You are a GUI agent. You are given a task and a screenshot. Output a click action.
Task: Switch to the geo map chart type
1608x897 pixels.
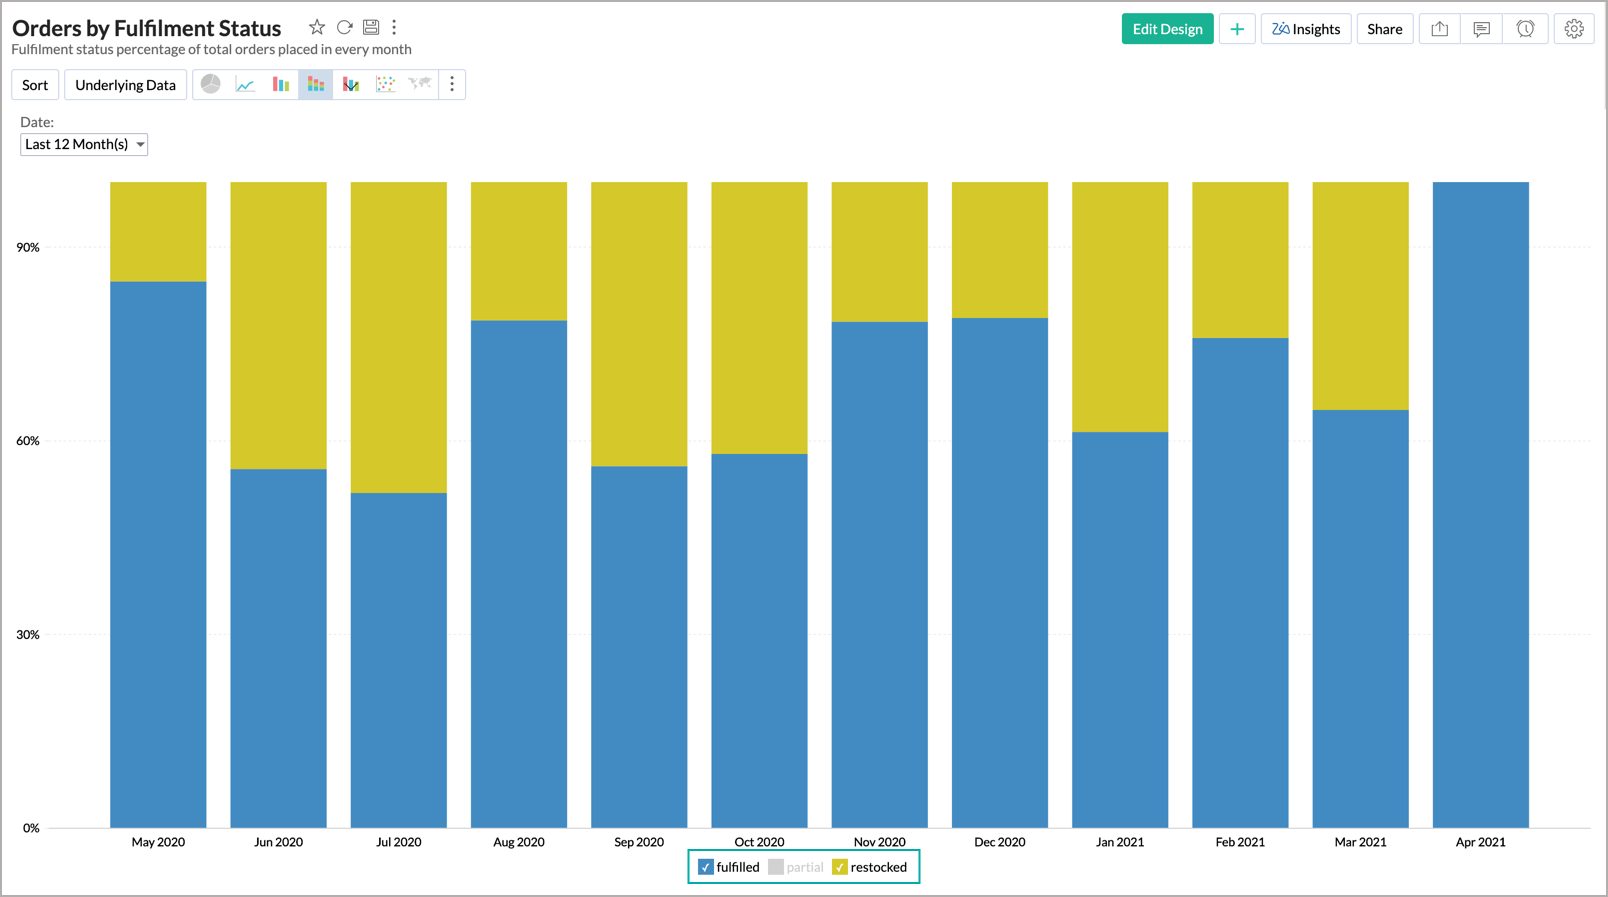420,85
